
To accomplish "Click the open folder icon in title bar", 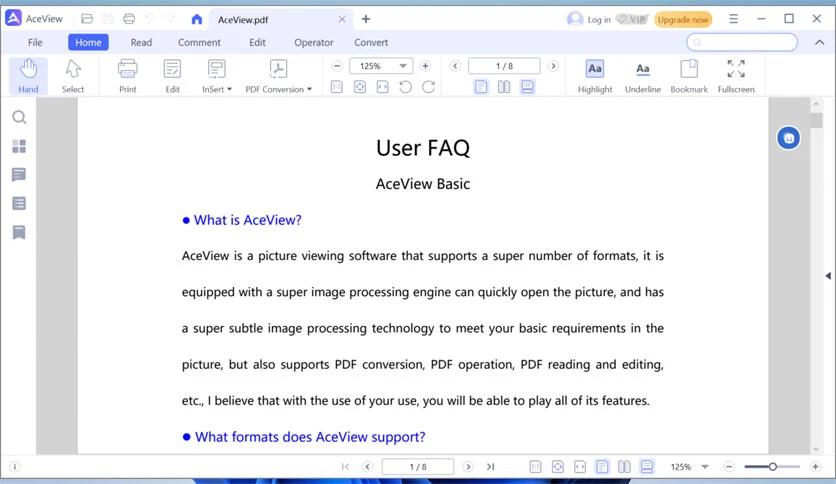I will pyautogui.click(x=87, y=19).
